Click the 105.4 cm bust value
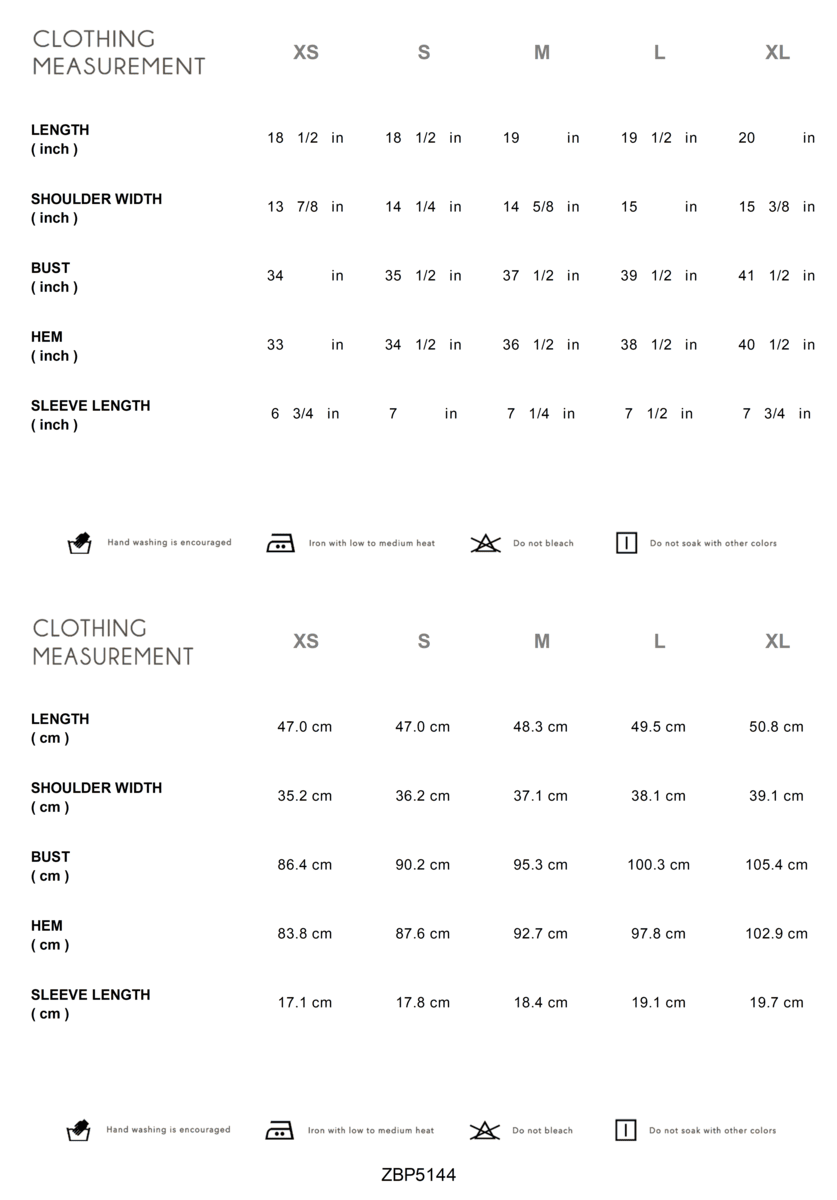 pyautogui.click(x=776, y=865)
